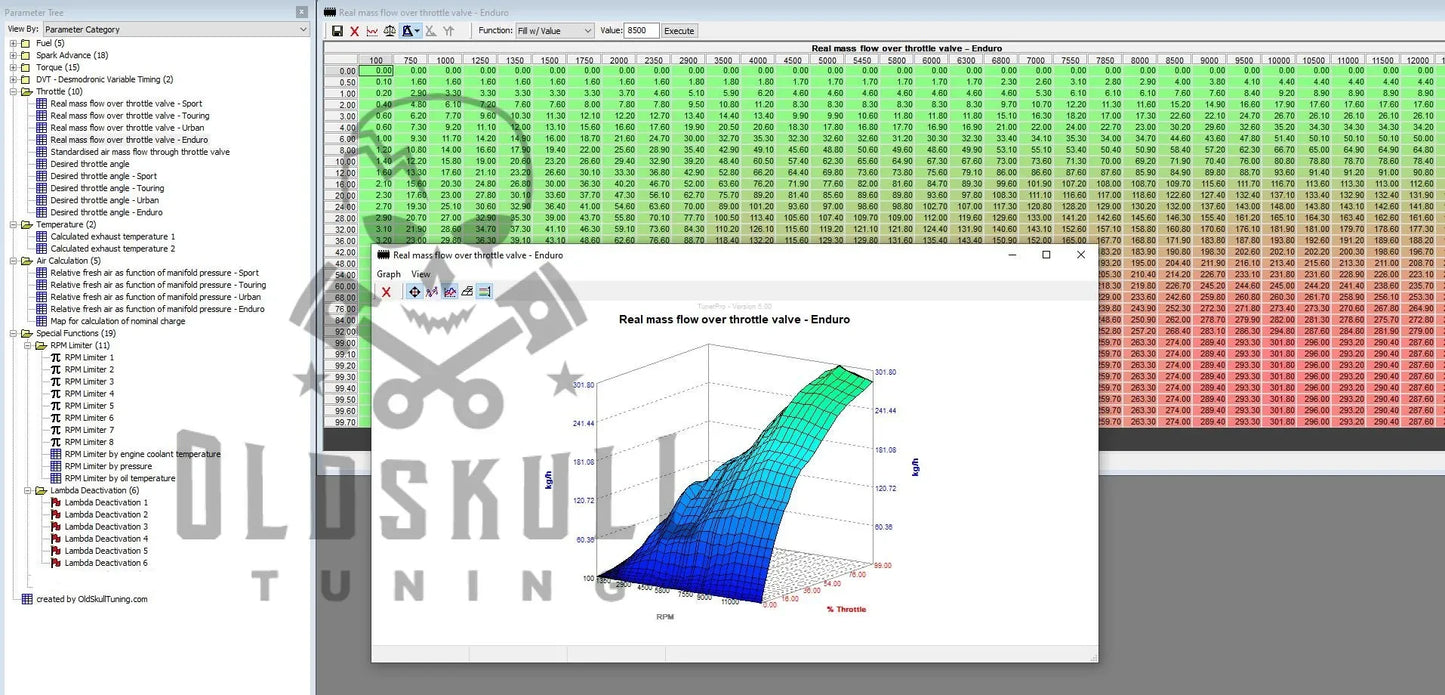Open the Graph menu
The image size is (1445, 695).
[x=388, y=274]
